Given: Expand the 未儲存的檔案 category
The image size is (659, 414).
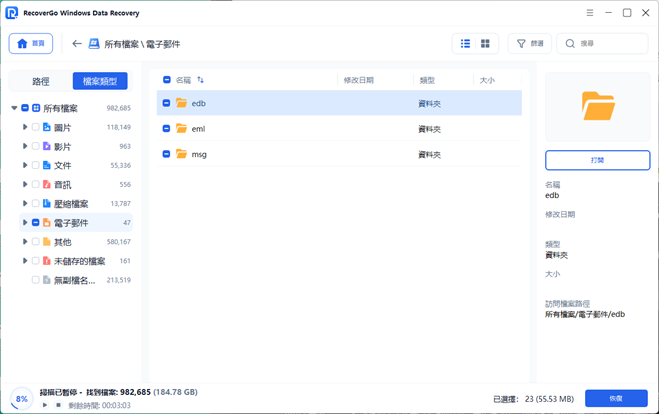Looking at the screenshot, I should (x=25, y=261).
